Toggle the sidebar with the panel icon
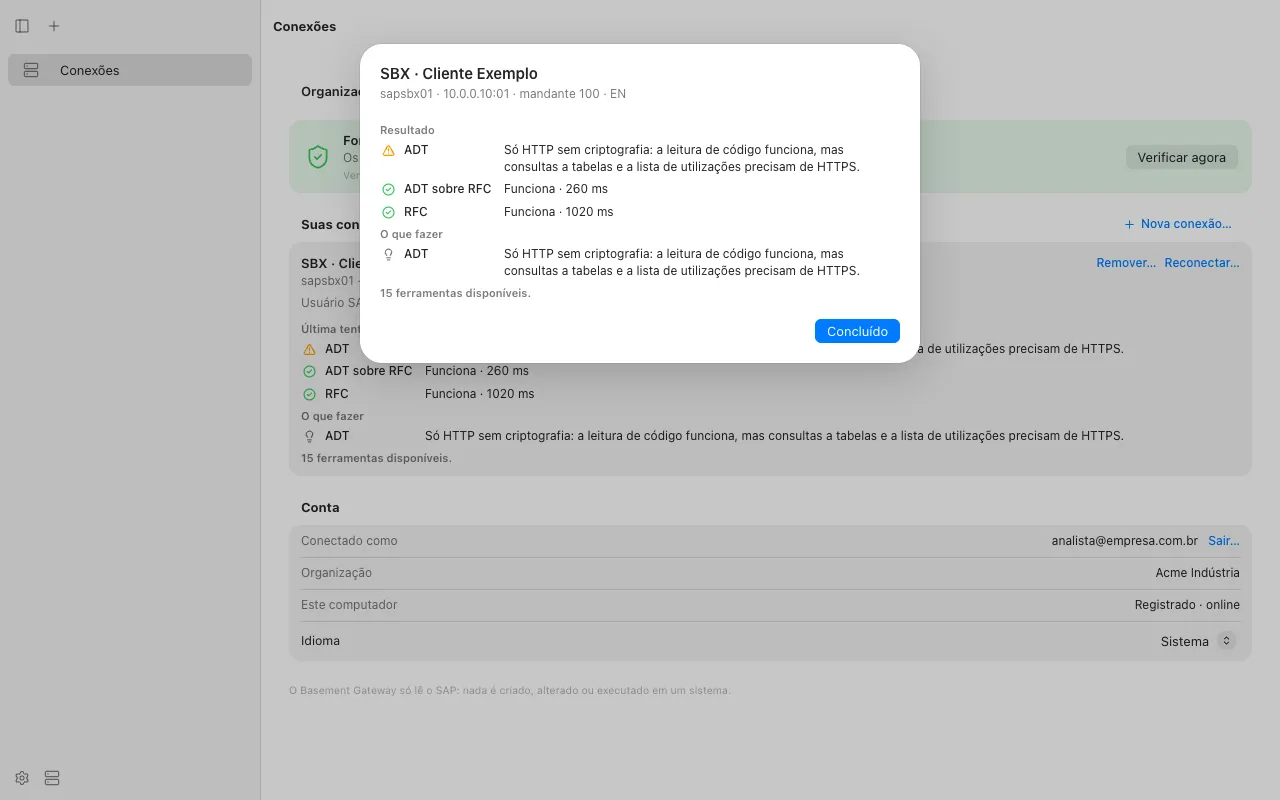 pos(22,26)
